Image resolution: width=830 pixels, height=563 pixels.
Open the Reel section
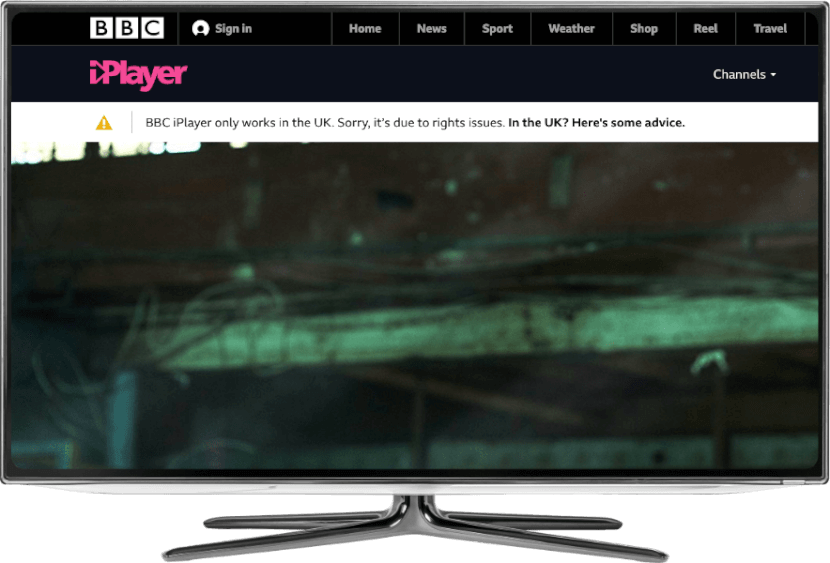coord(706,29)
